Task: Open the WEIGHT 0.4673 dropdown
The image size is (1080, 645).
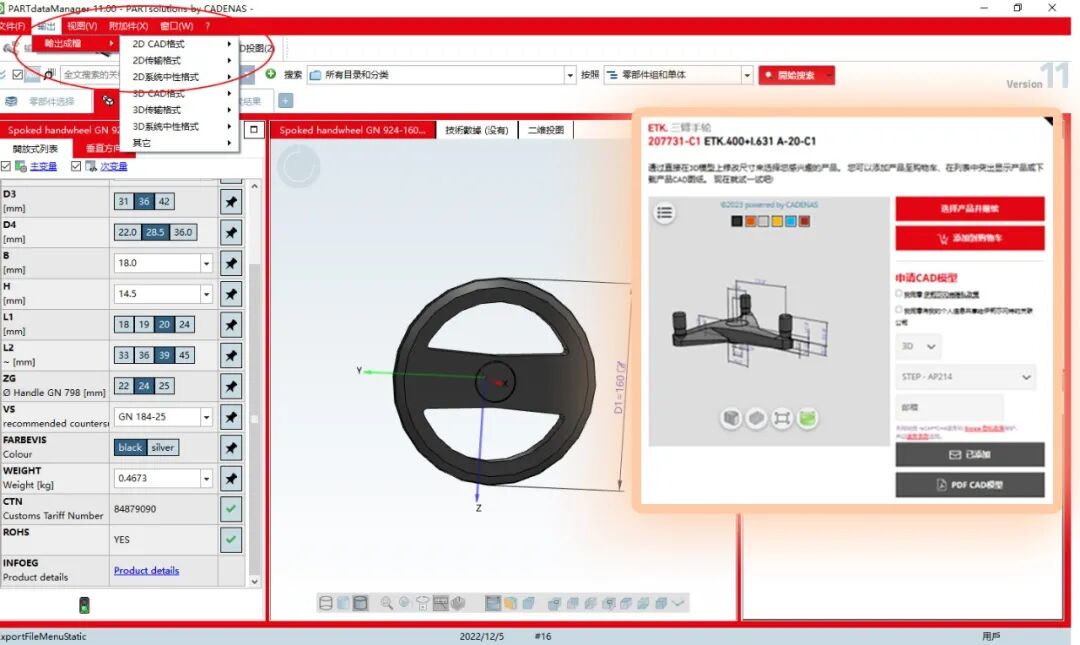Action: tap(206, 478)
